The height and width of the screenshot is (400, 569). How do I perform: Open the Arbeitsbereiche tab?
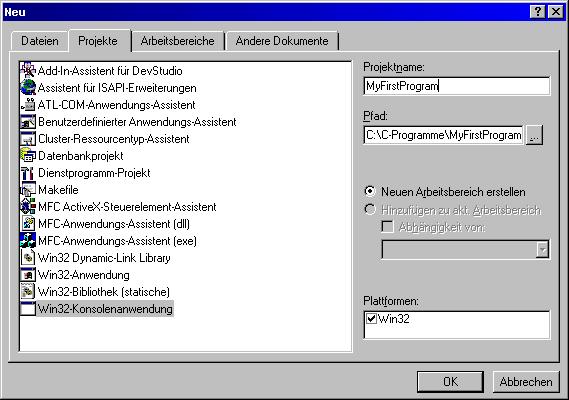click(177, 41)
